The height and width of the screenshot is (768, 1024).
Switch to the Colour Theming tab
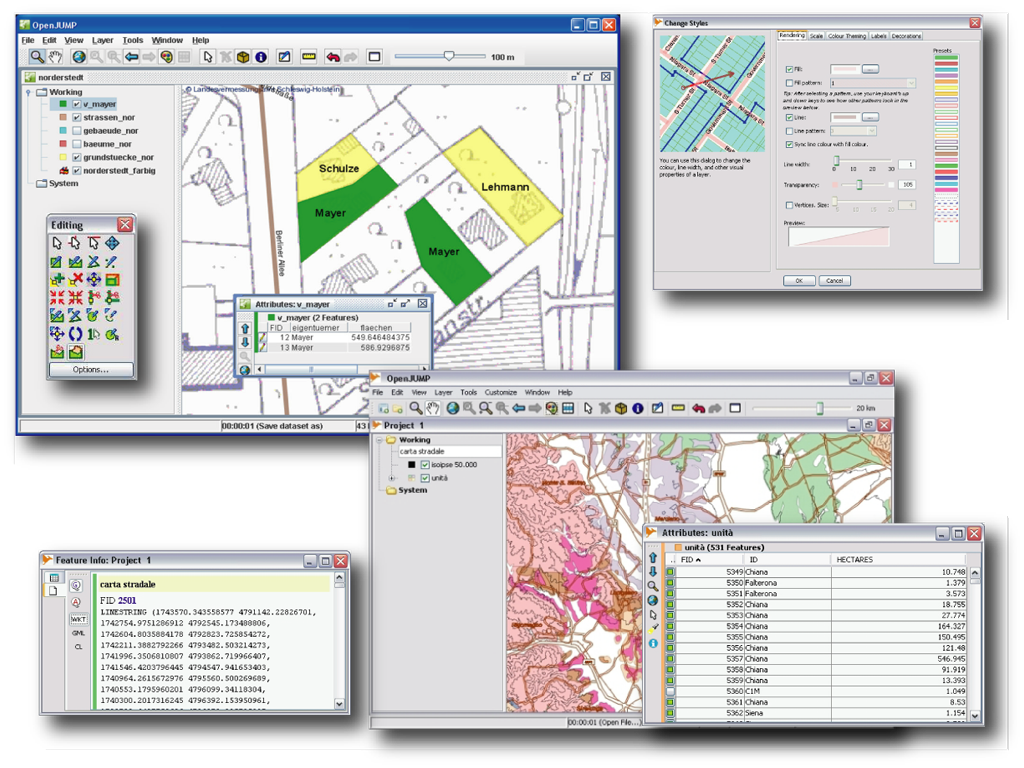pyautogui.click(x=847, y=36)
